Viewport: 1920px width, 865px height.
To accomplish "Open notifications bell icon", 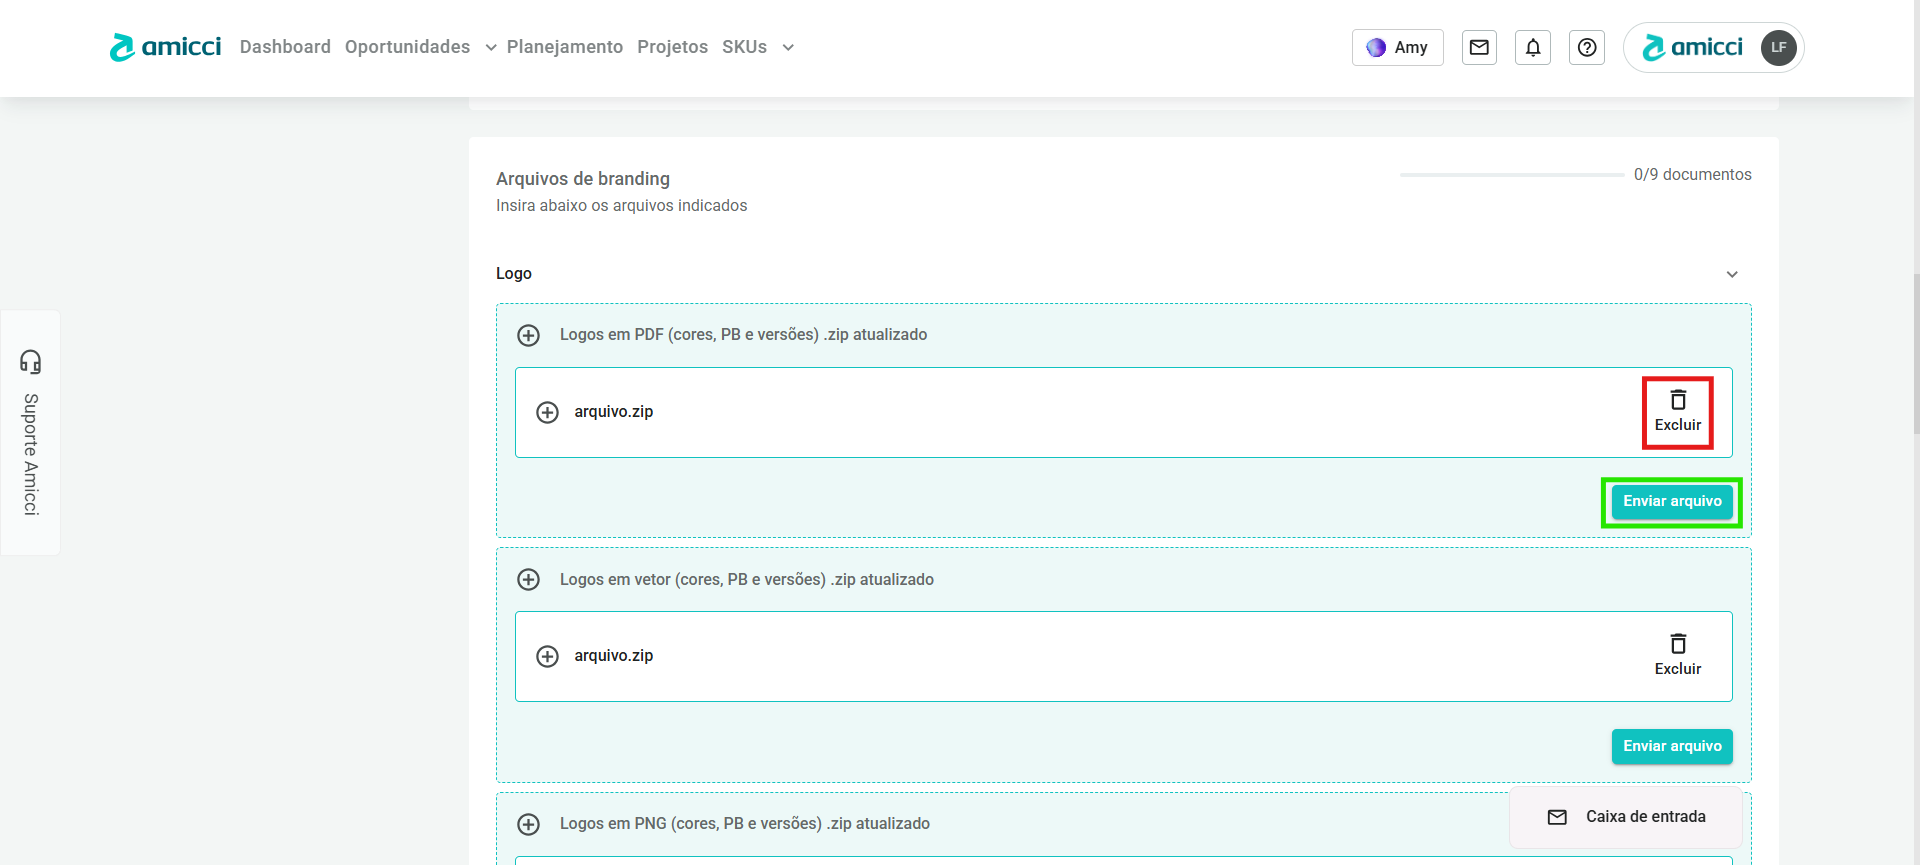I will [1533, 47].
